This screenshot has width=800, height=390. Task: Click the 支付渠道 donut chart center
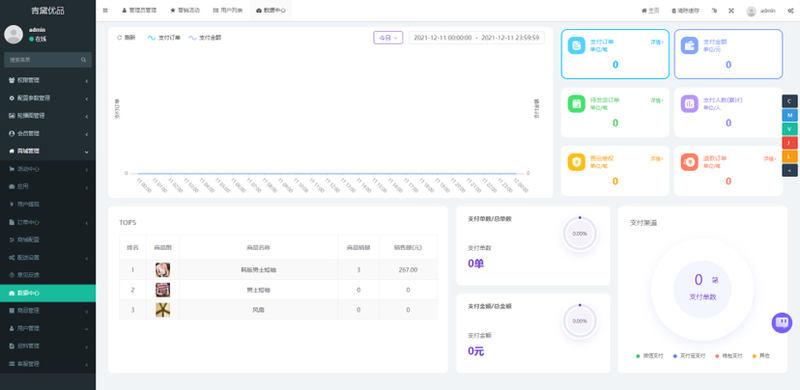click(x=703, y=289)
